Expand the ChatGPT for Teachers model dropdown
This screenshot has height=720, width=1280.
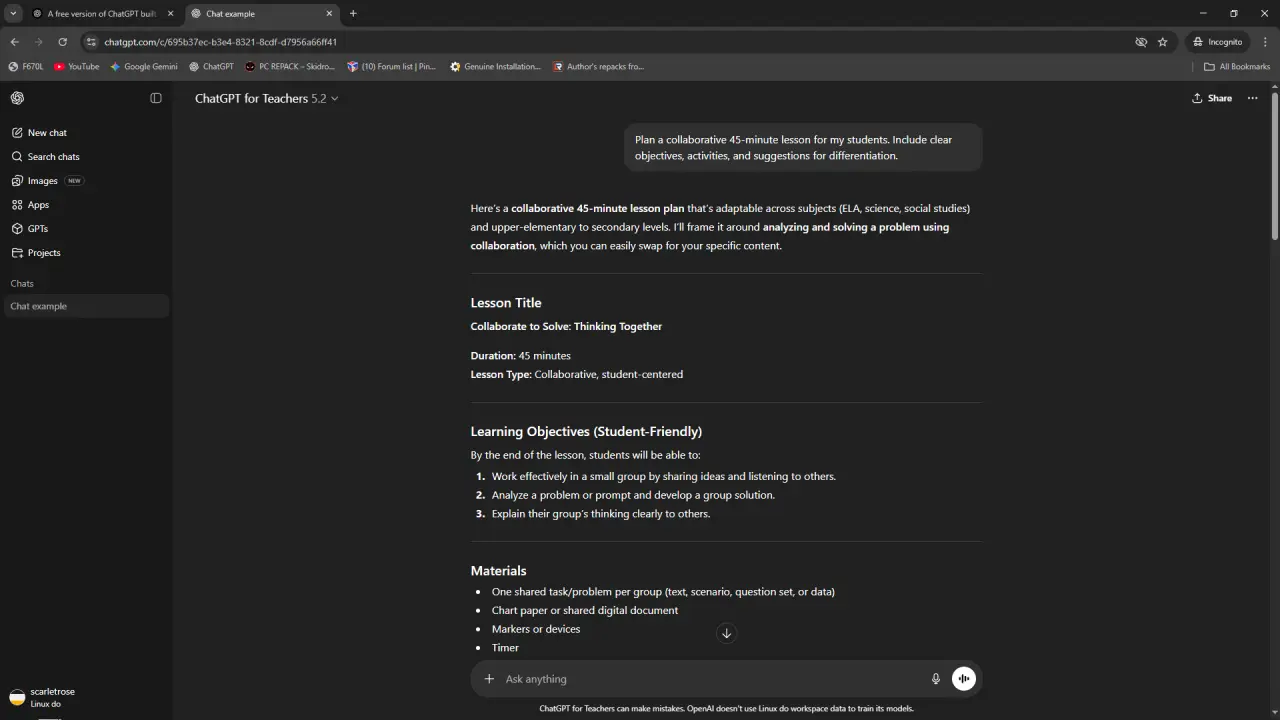[266, 98]
